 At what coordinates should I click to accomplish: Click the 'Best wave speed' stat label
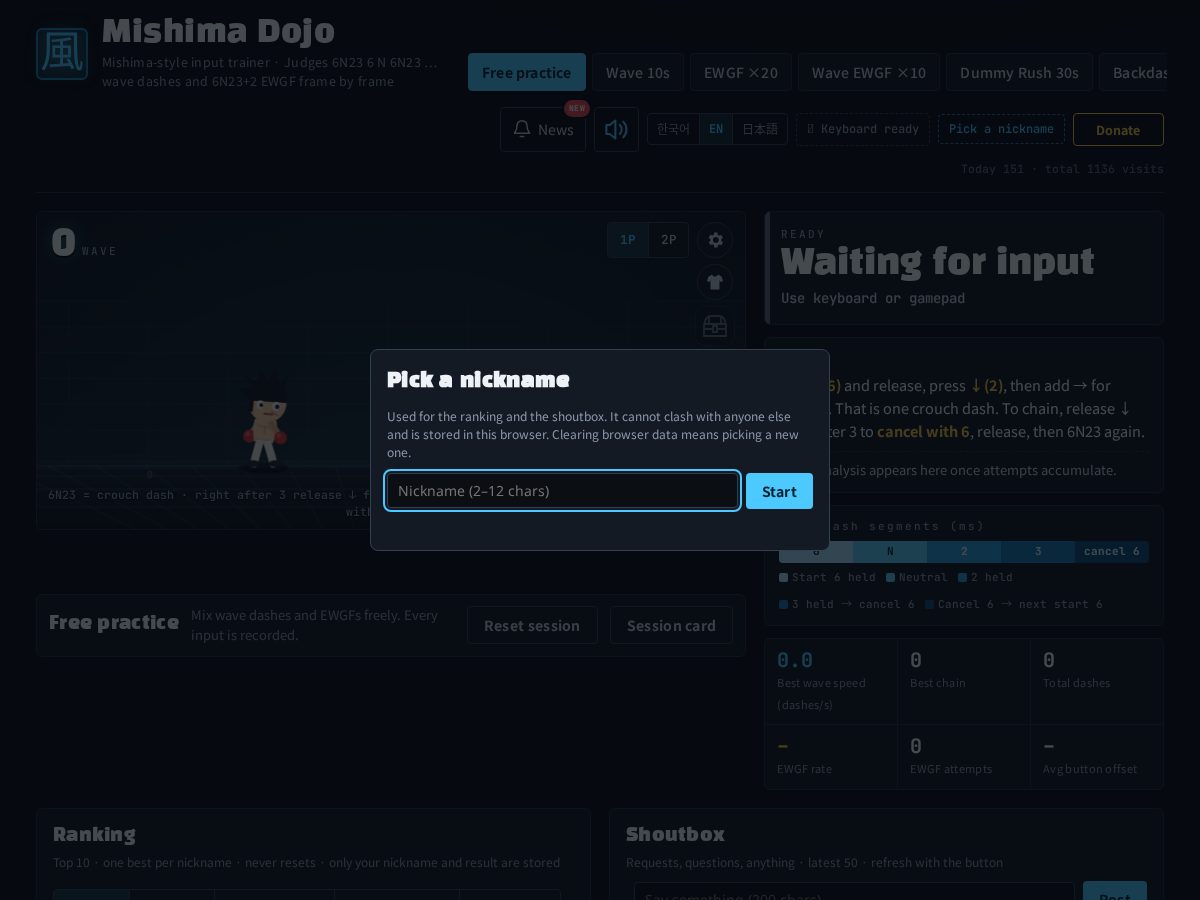(x=821, y=694)
